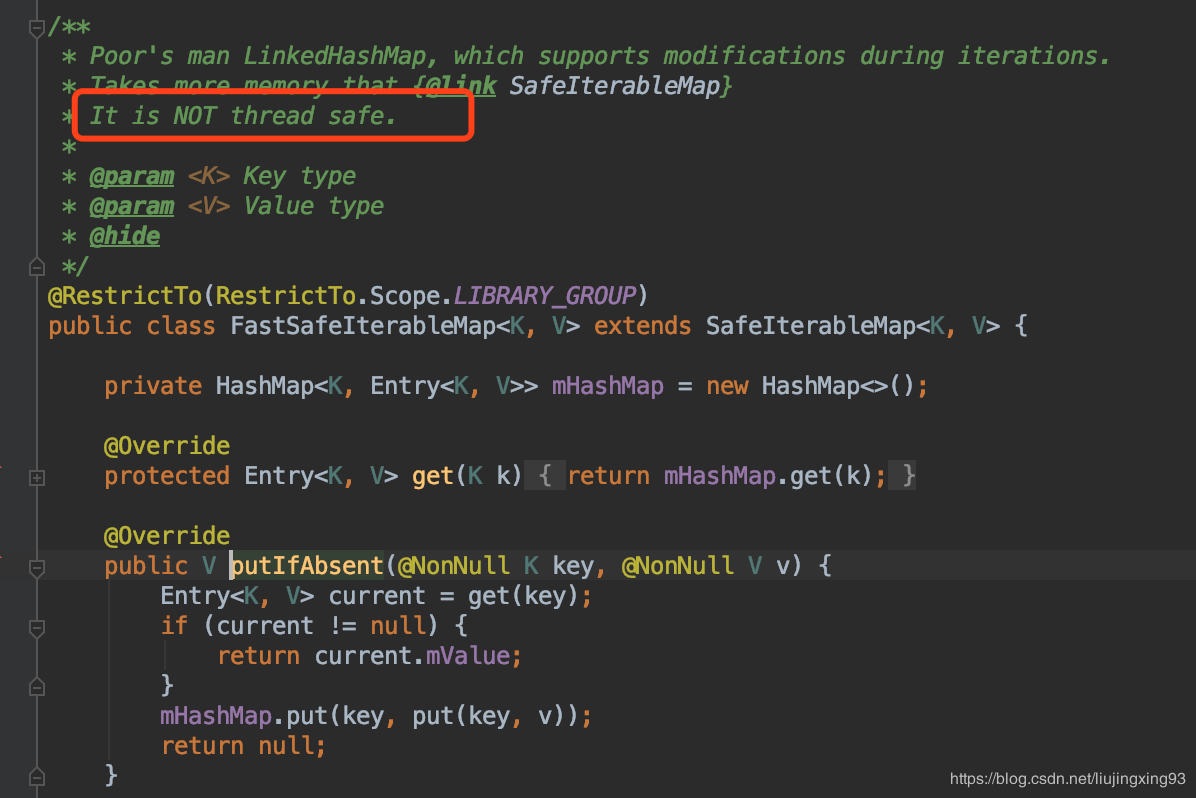The height and width of the screenshot is (798, 1196).
Task: Click the if block closing fold marker
Action: click(x=36, y=687)
